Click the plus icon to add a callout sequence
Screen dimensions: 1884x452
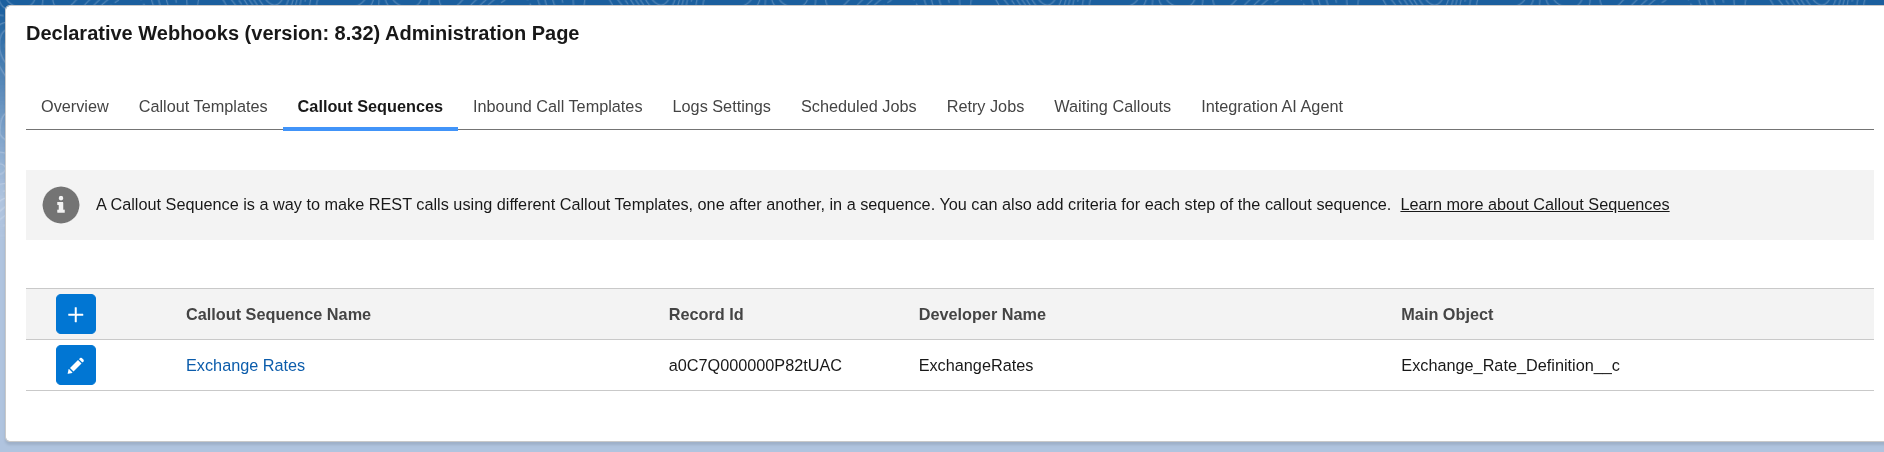pos(76,314)
